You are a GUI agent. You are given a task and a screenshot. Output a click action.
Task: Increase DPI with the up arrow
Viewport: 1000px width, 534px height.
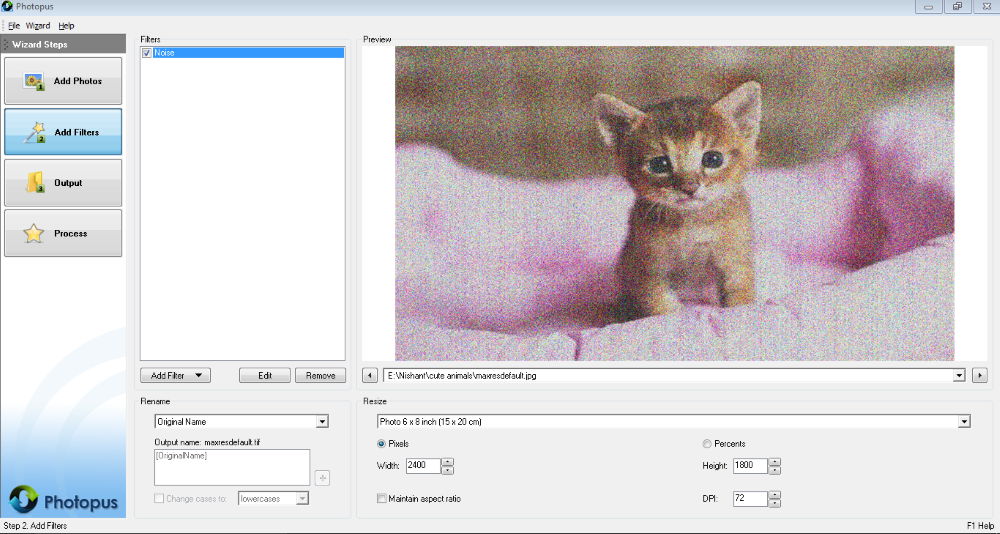pos(775,494)
